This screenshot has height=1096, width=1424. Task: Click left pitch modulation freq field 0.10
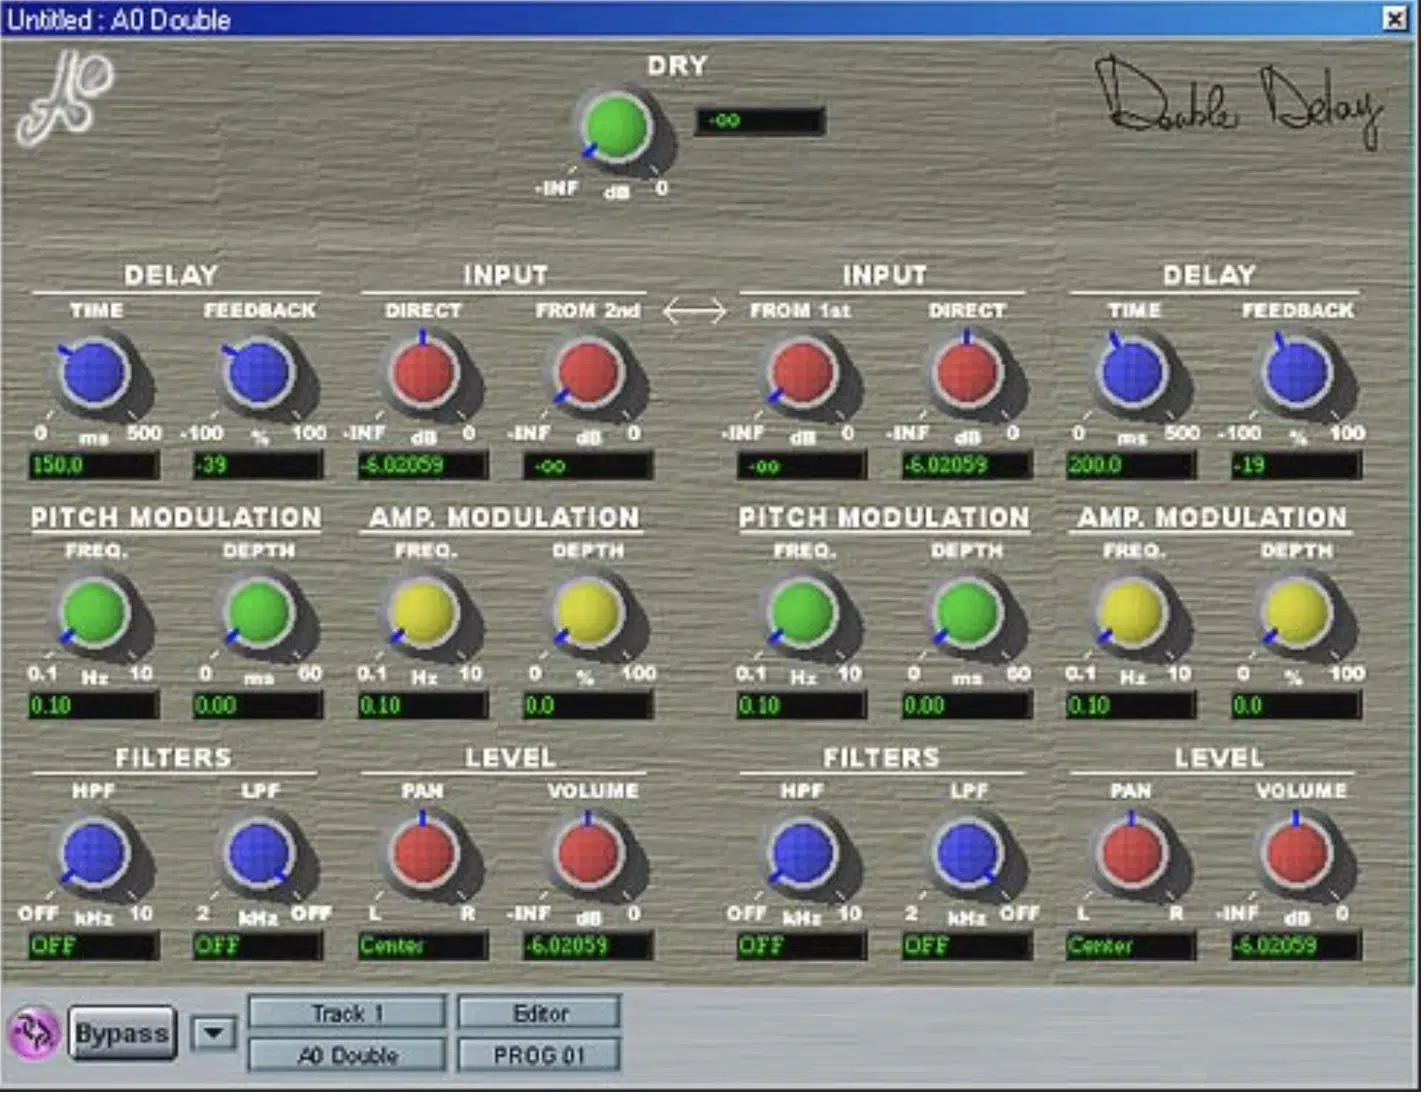pyautogui.click(x=94, y=705)
